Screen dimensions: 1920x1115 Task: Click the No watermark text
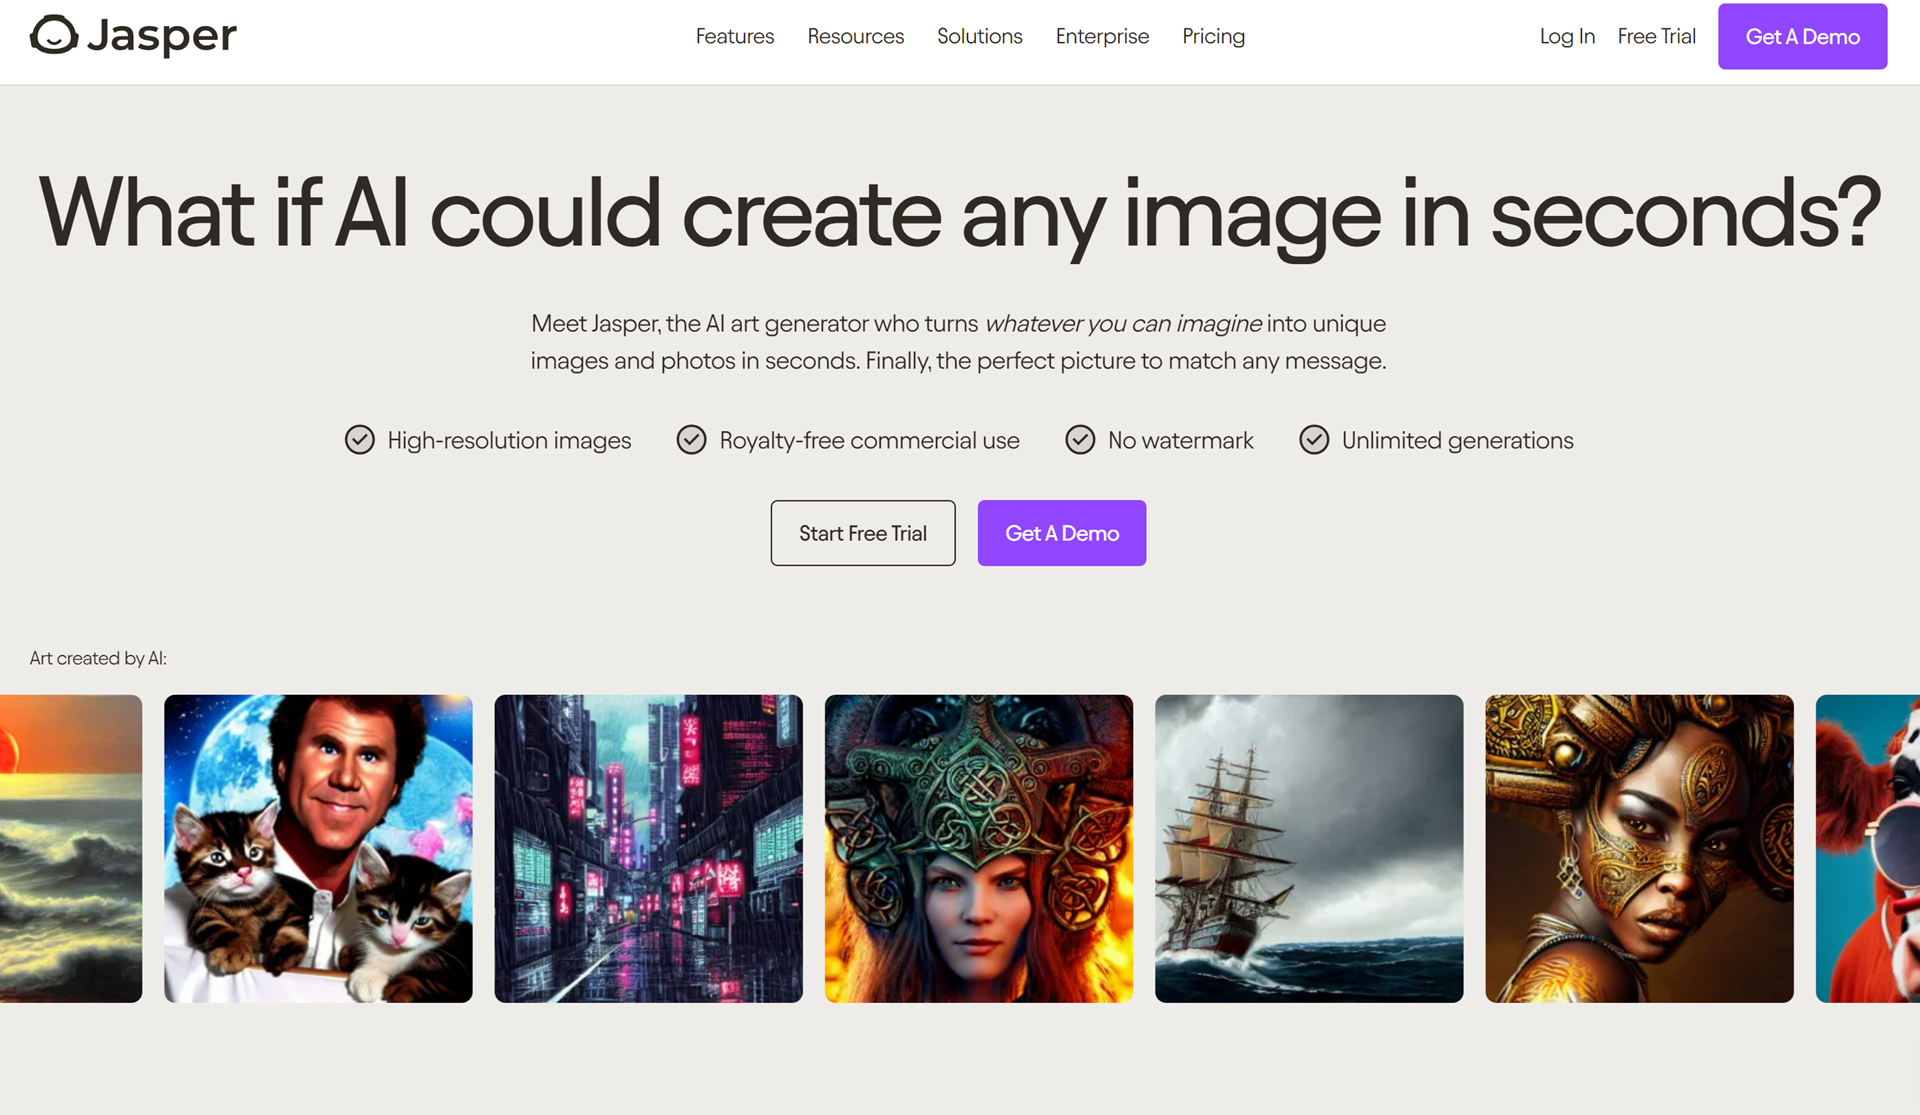click(x=1181, y=441)
